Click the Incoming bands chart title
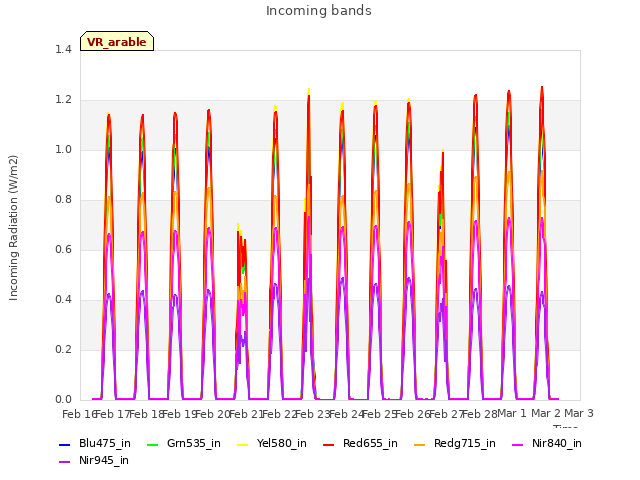Screen dimensions: 640x480 319,11
